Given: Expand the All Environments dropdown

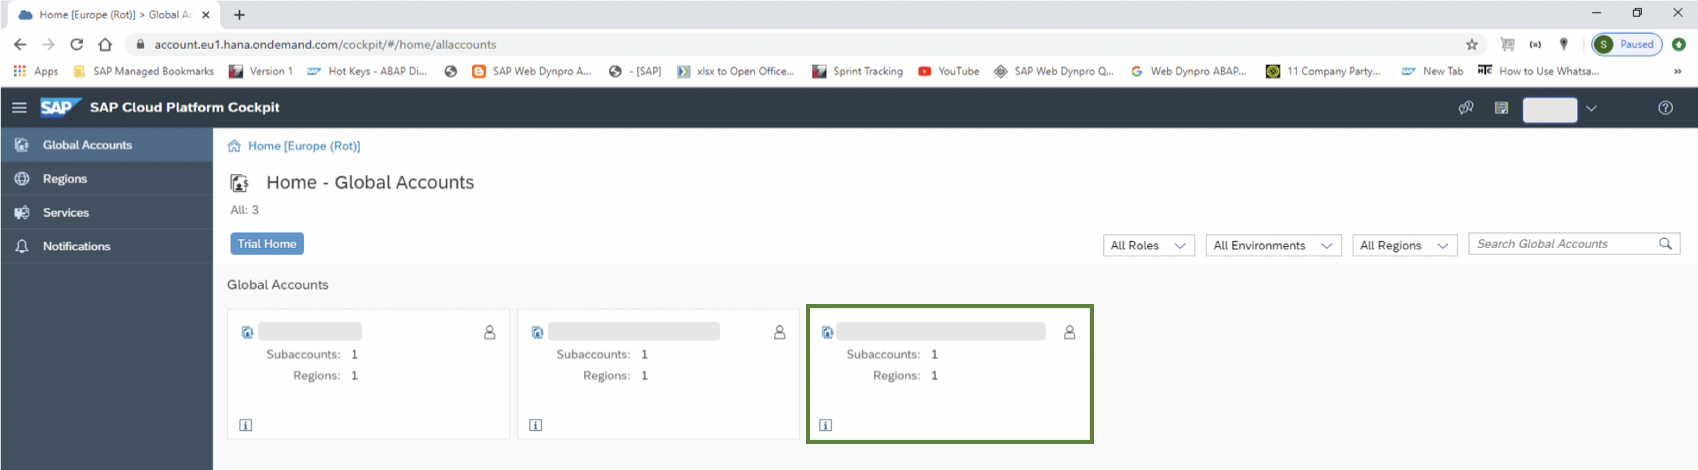Looking at the screenshot, I should [1273, 245].
